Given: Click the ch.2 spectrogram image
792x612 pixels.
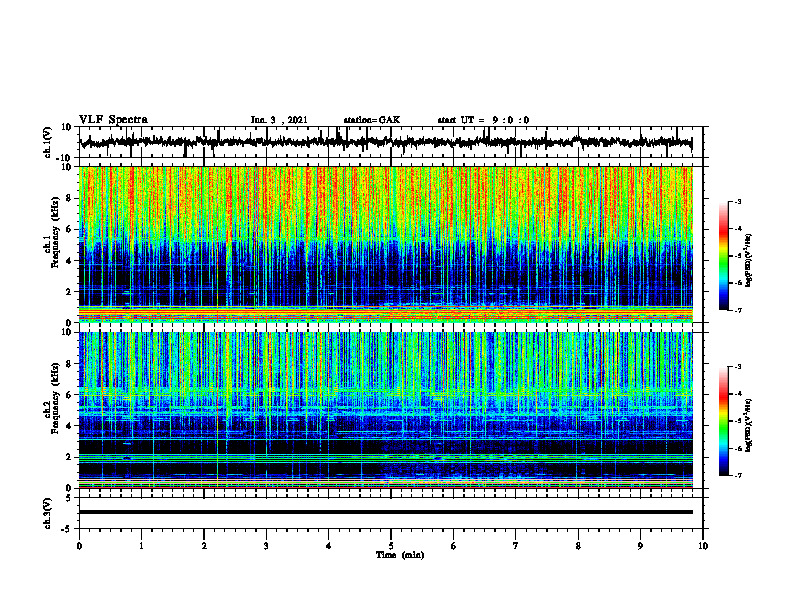Looking at the screenshot, I should tap(386, 410).
